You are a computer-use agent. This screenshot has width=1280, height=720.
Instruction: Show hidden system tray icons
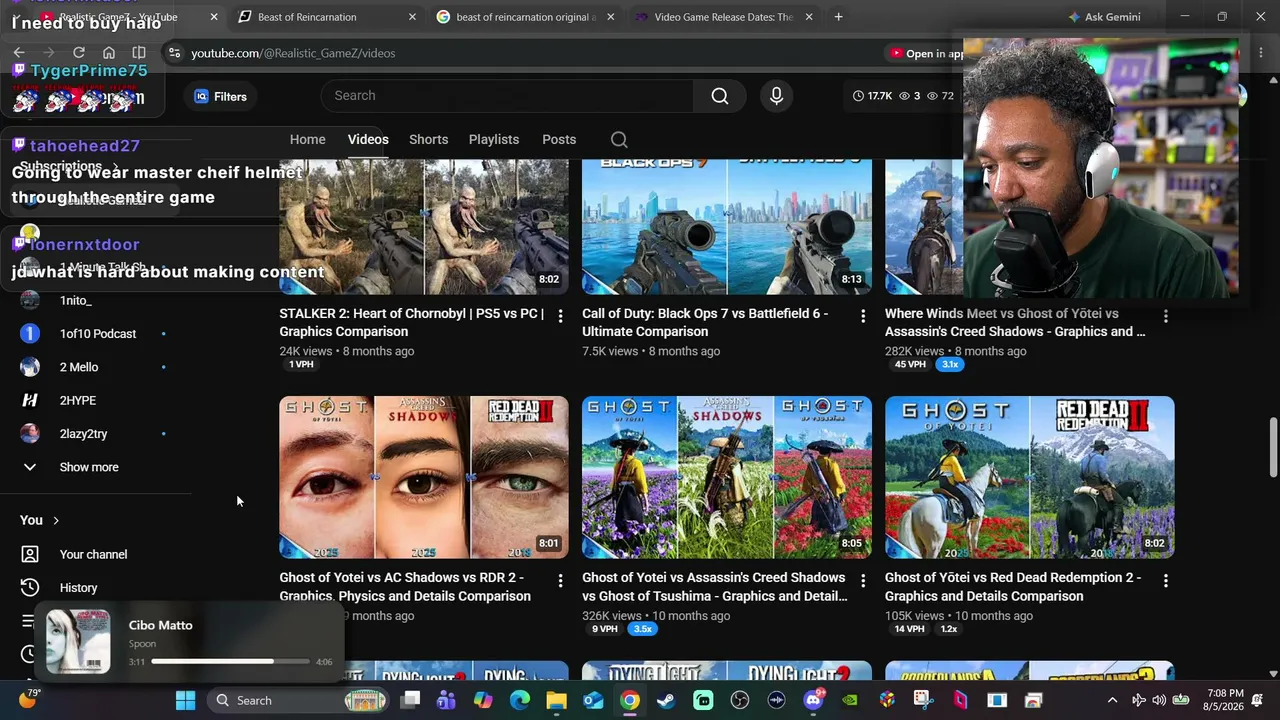point(1112,700)
